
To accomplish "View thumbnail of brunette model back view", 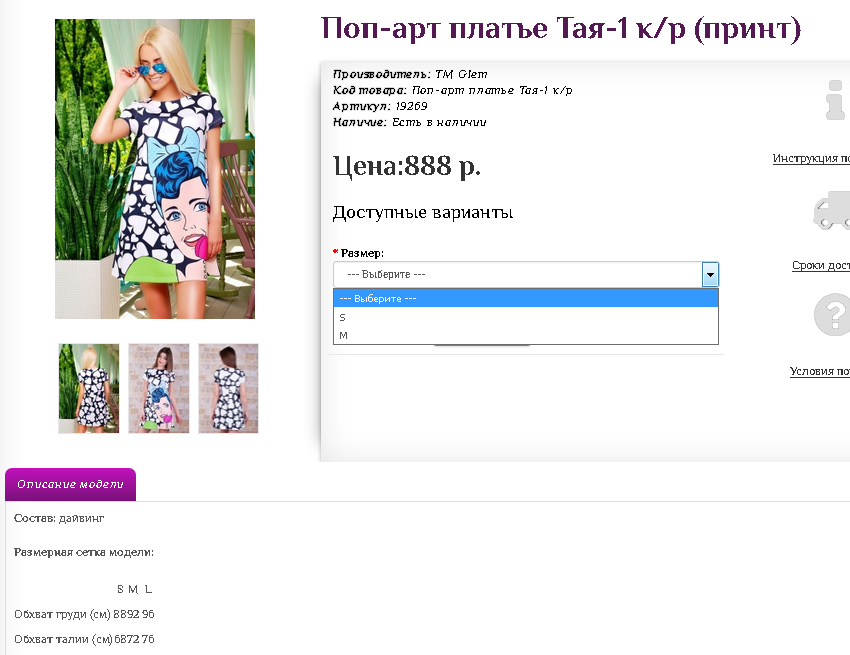I will (228, 388).
